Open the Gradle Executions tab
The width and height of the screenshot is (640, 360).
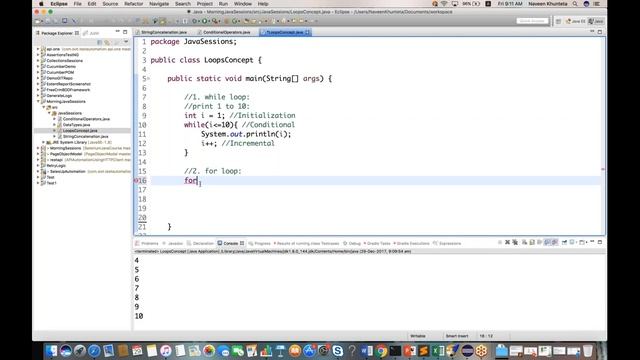coord(411,243)
